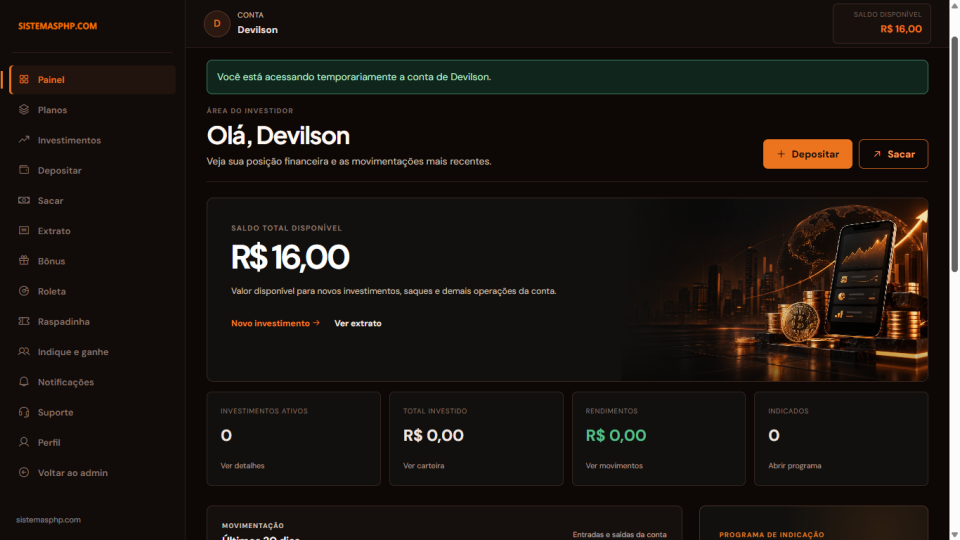Click the Perfil user icon
Screen dimensions: 960x540
click(x=24, y=442)
